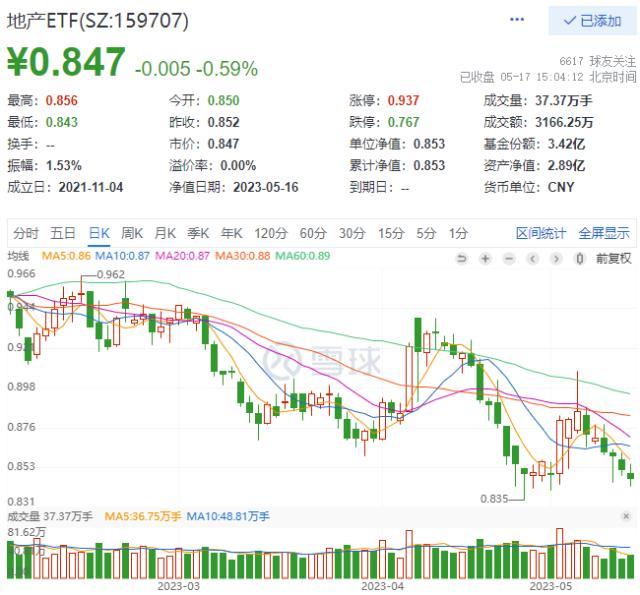Close the volume indicator panel

pyautogui.click(x=626, y=516)
